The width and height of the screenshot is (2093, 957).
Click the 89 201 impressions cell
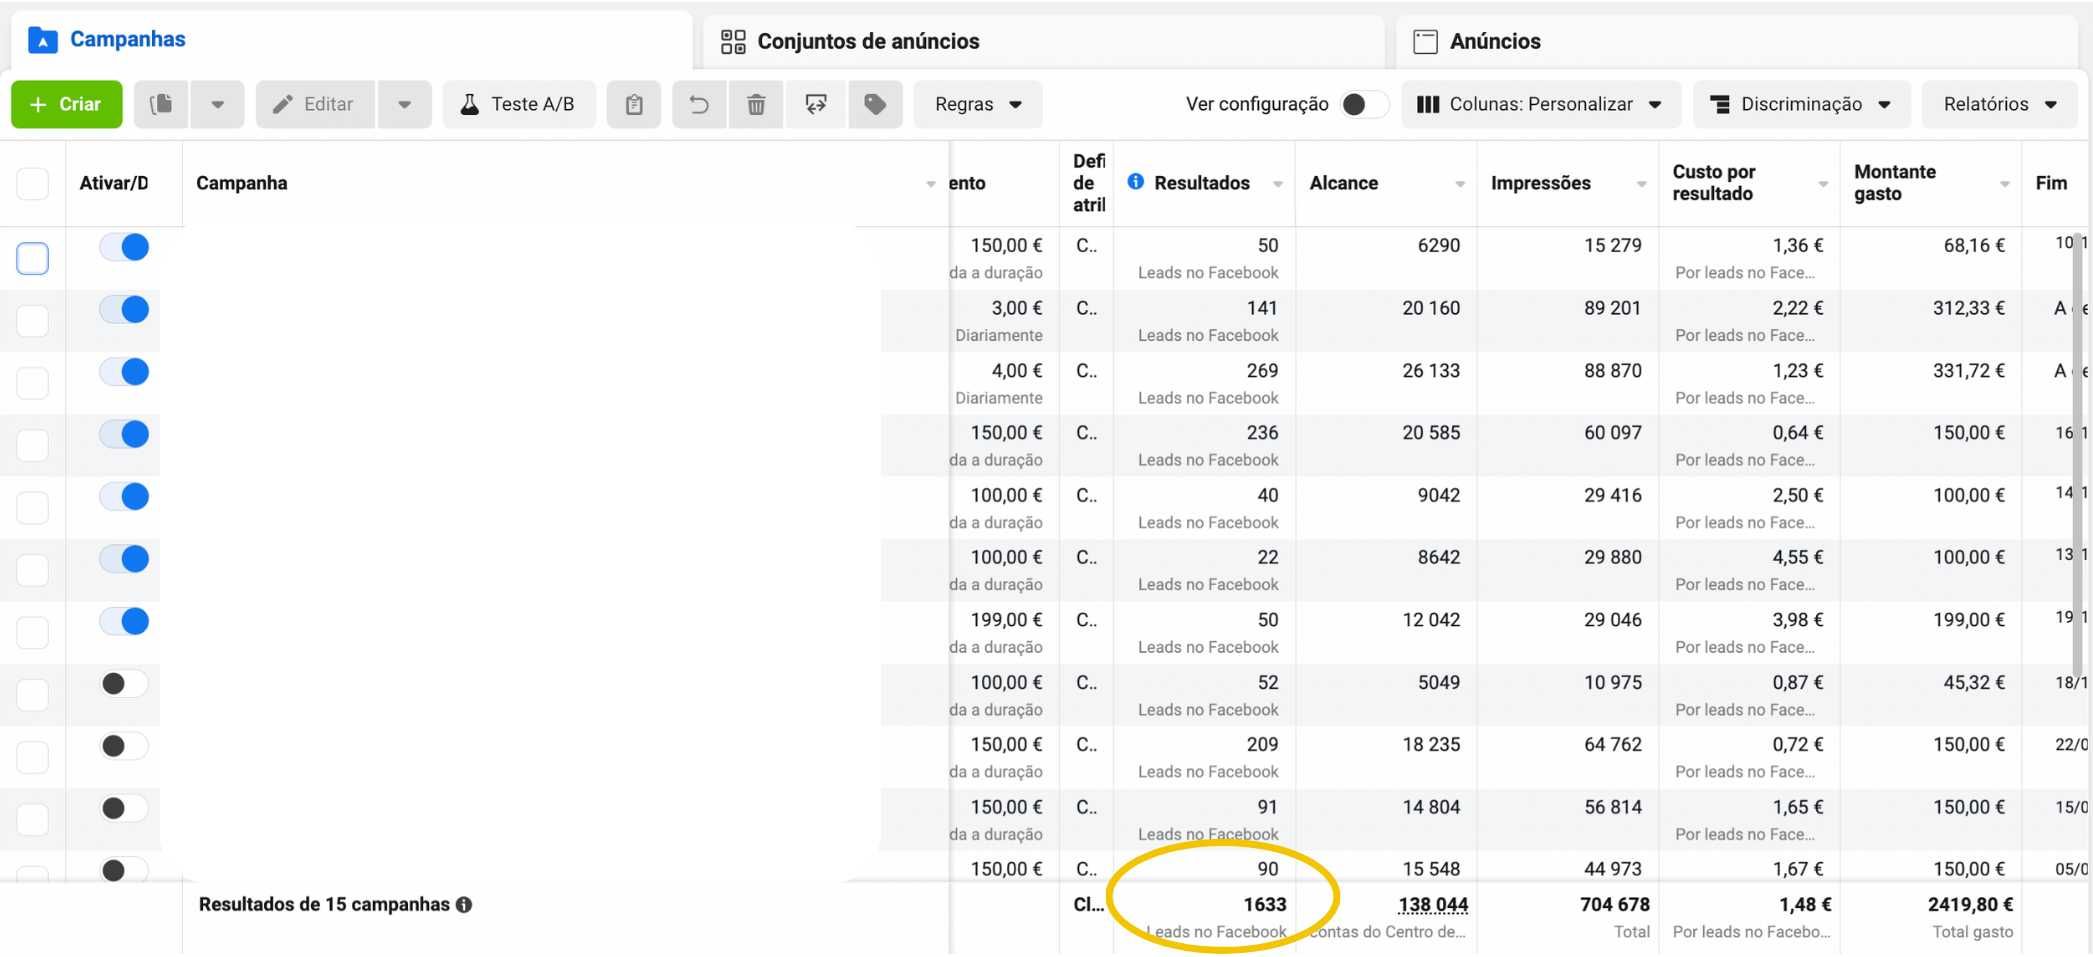pos(1613,308)
